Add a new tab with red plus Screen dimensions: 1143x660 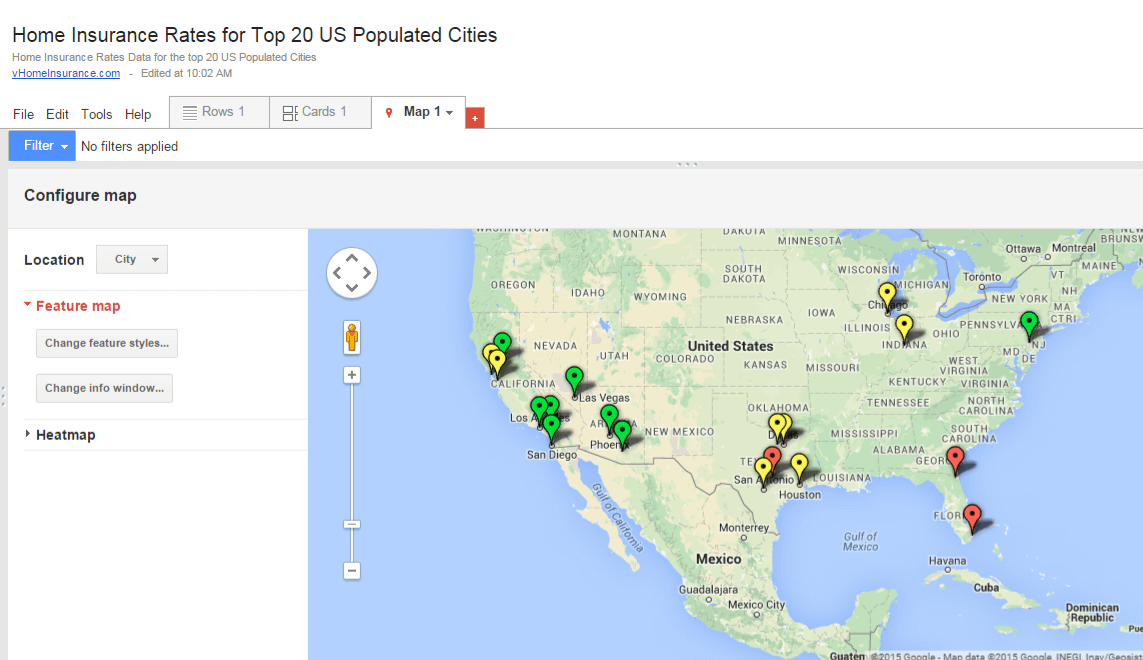[x=475, y=117]
